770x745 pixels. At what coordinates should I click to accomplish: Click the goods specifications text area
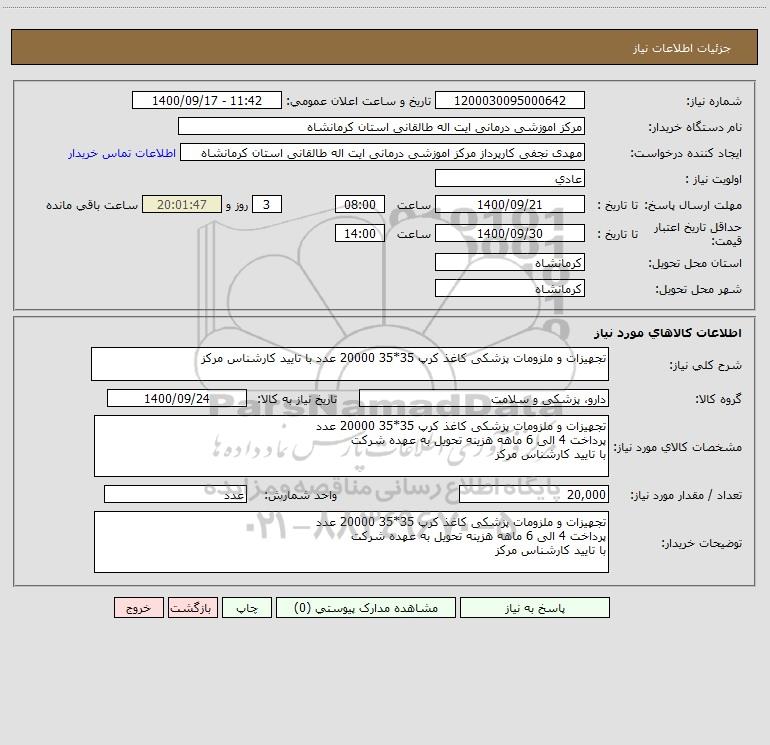click(351, 446)
